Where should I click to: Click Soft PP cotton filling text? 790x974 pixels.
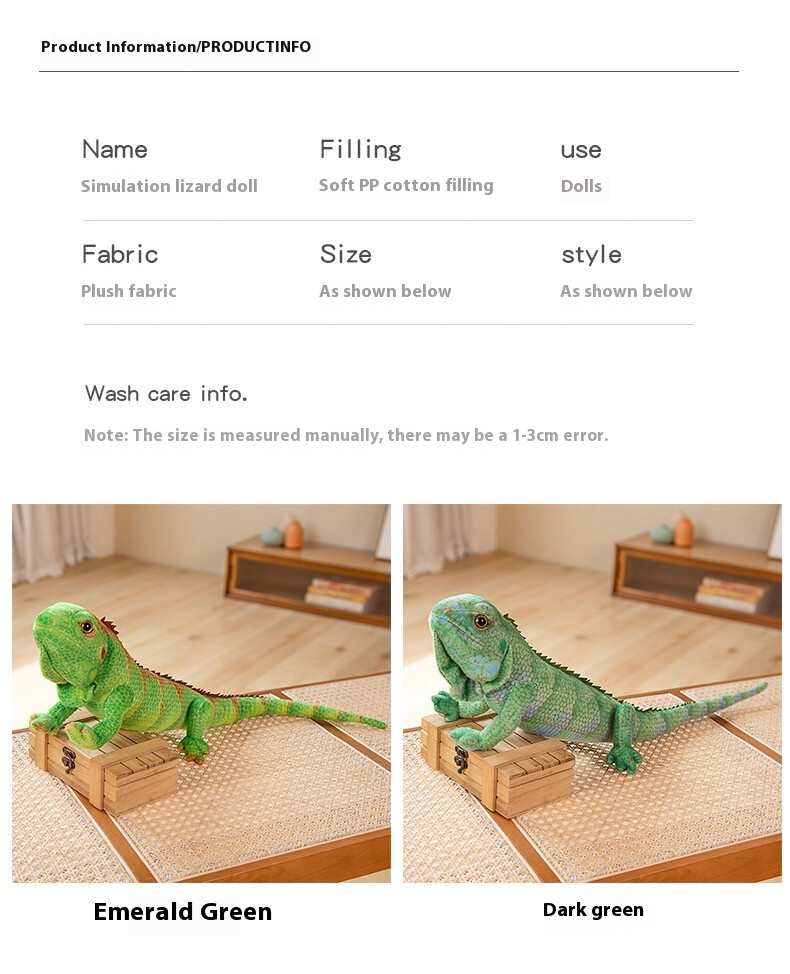click(406, 185)
